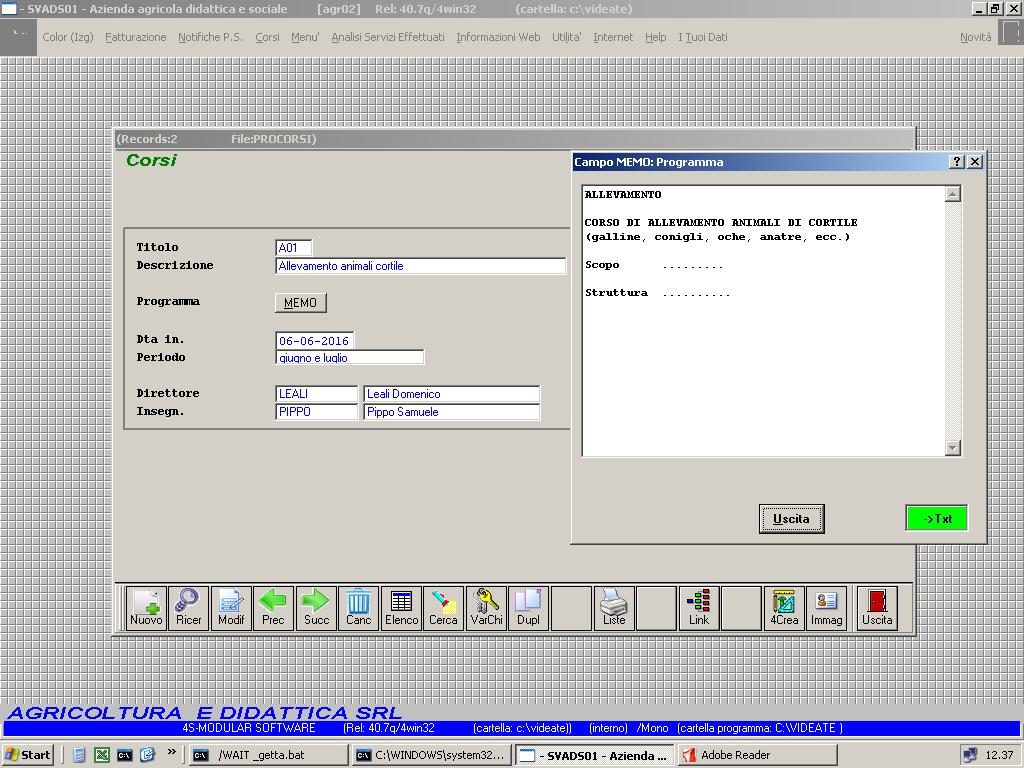Click the 'Struttura' line in memo text

(x=658, y=293)
